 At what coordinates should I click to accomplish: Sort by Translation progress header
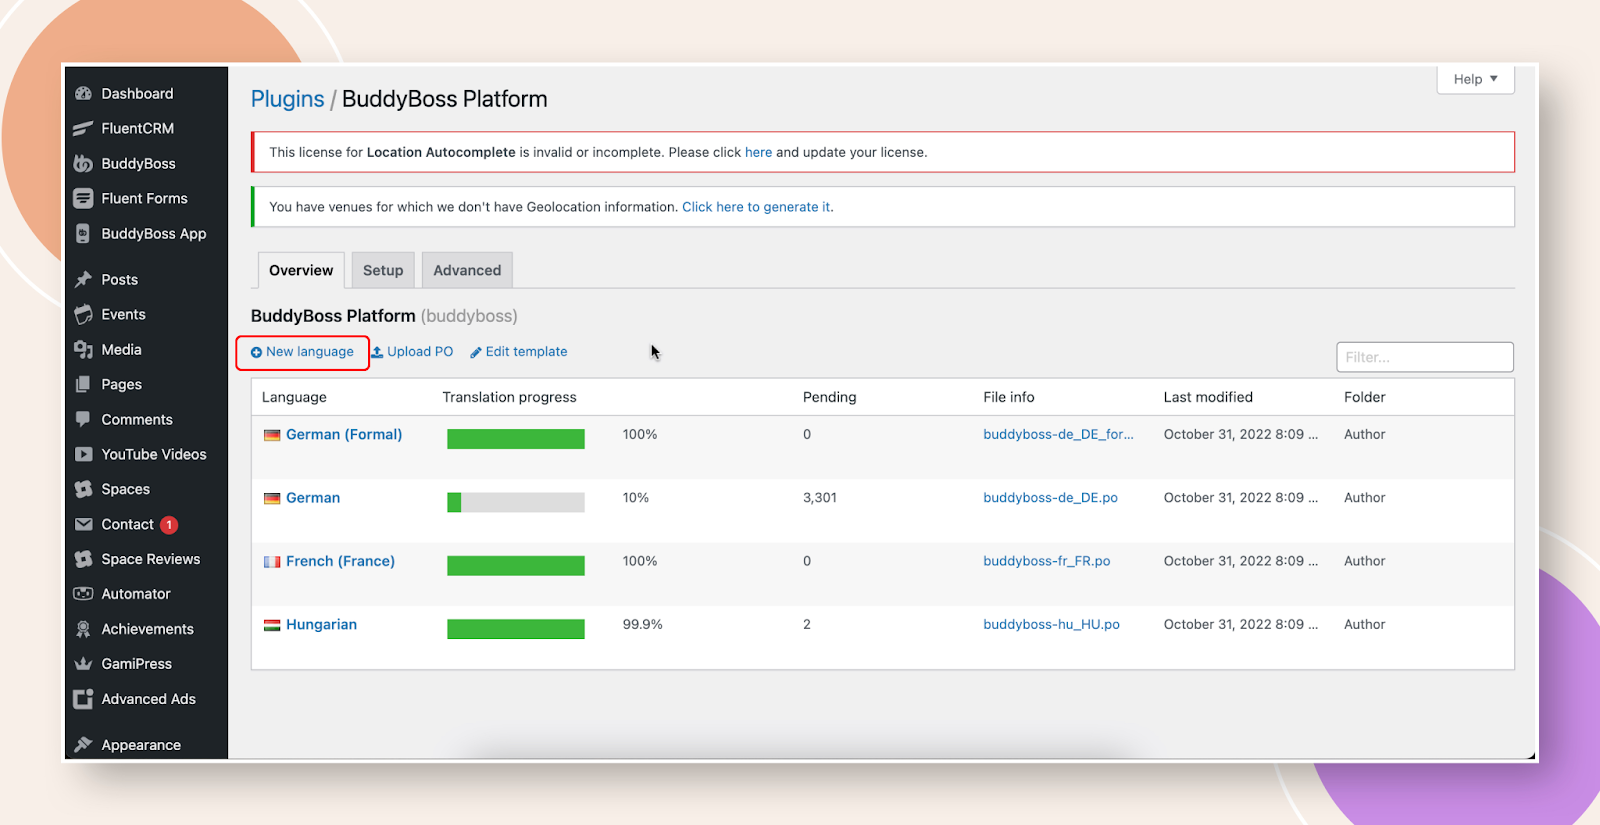click(509, 398)
